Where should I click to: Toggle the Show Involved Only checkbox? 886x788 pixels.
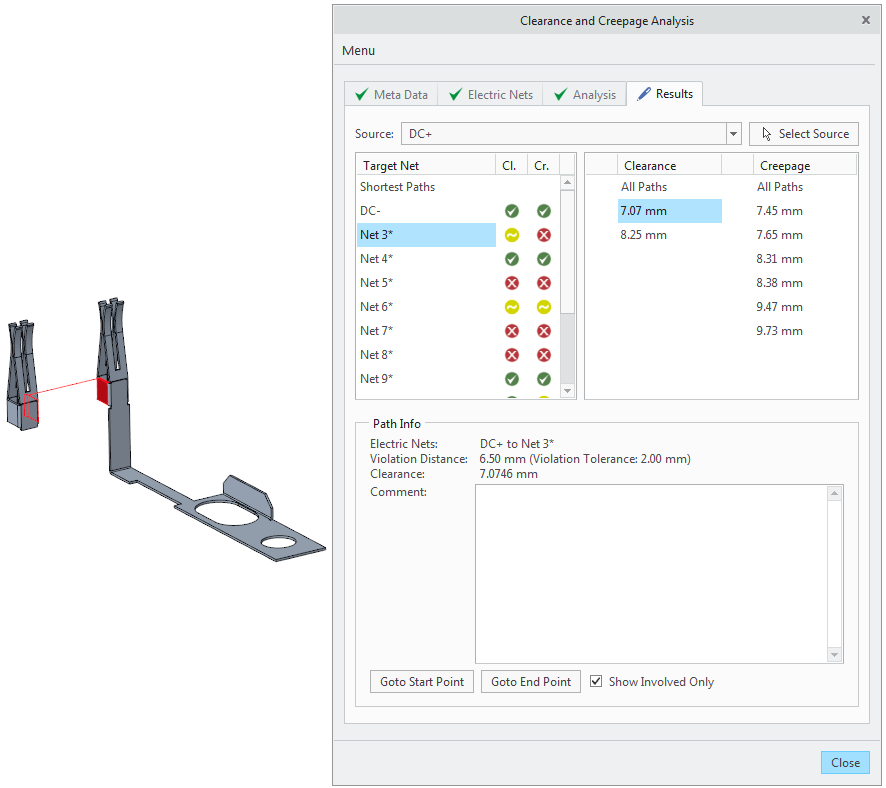597,682
